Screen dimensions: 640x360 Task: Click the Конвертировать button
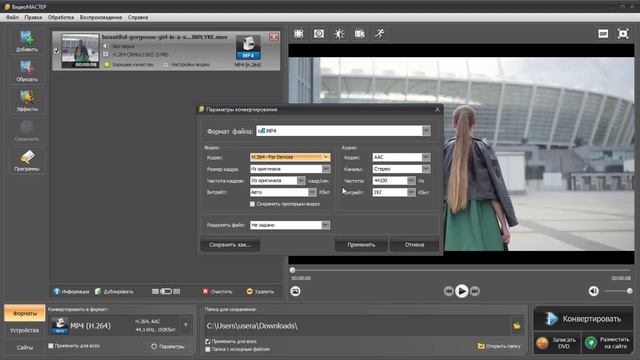pyautogui.click(x=583, y=319)
